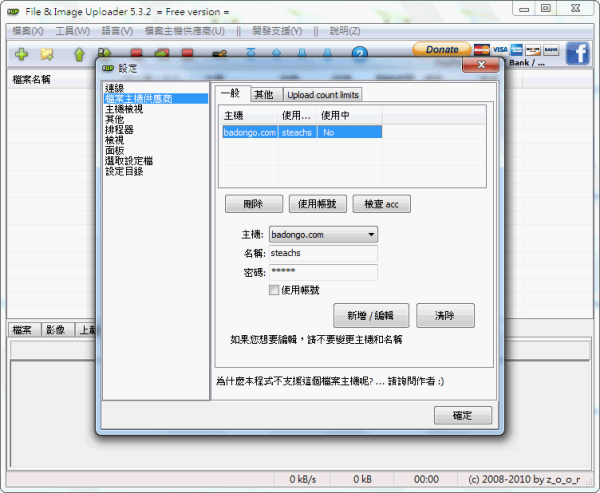Click the VISA payment icon
The image size is (600, 493).
500,49
